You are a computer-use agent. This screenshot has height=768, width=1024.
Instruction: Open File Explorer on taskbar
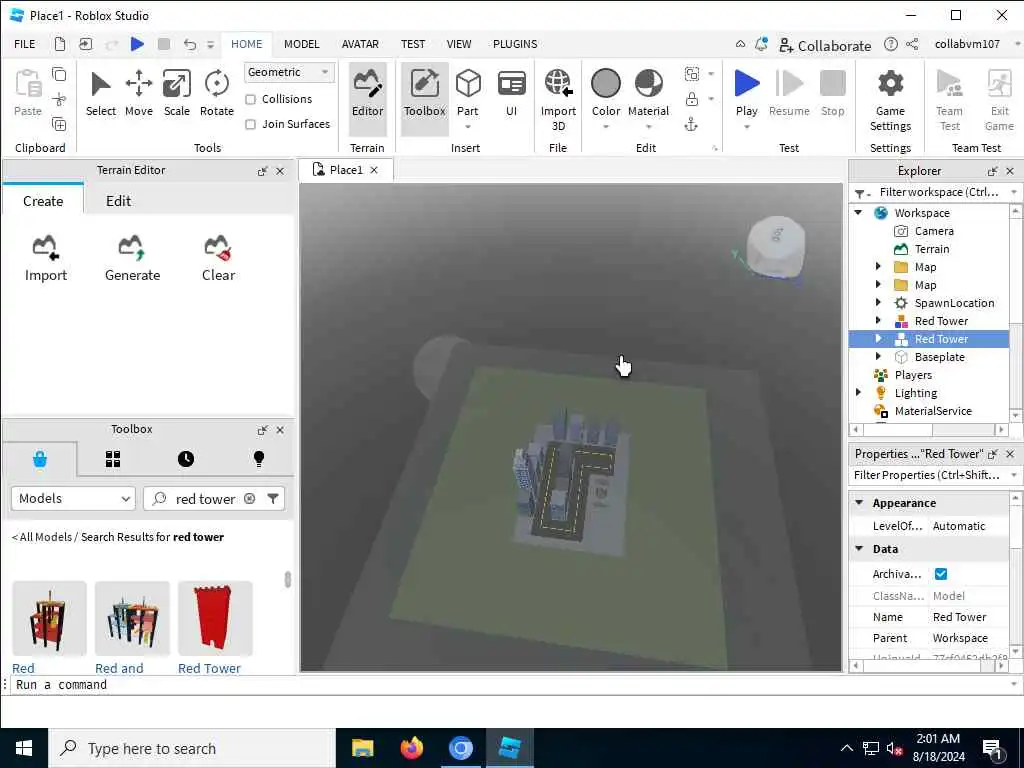pos(362,748)
